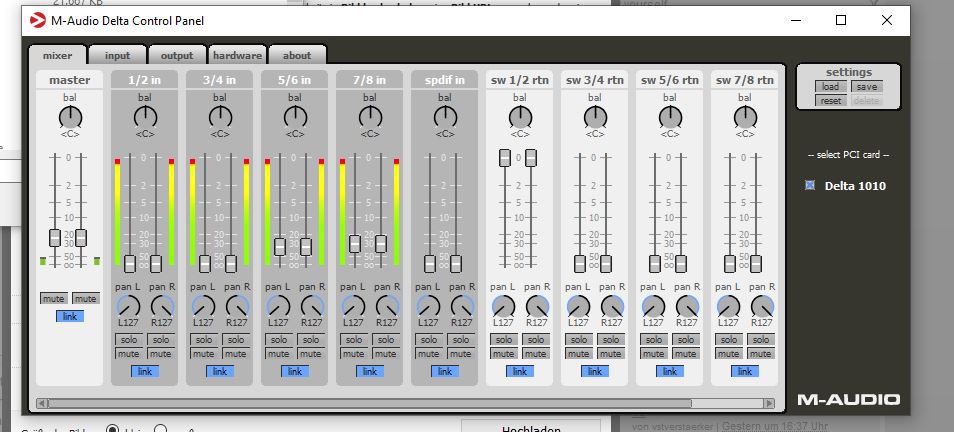Viewport: 954px width, 432px height.
Task: Toggle link on the sw 3/4 rtn channel
Action: click(x=594, y=371)
